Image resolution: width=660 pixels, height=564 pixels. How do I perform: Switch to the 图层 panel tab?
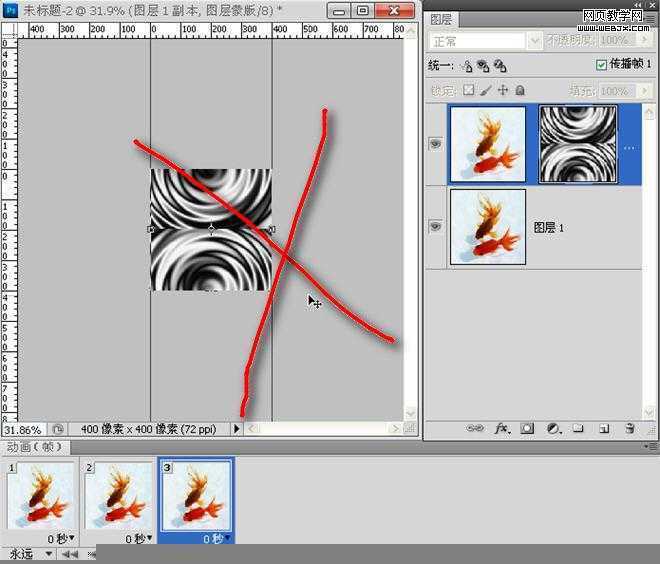(x=441, y=20)
